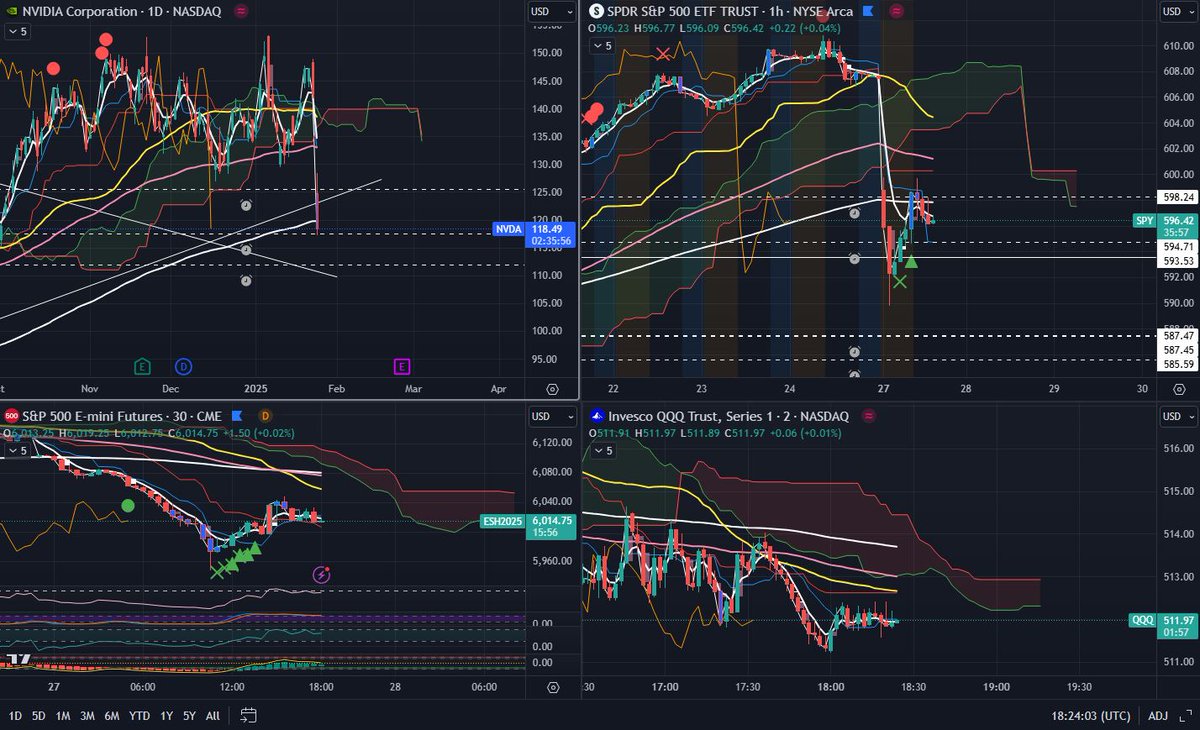The height and width of the screenshot is (730, 1200).
Task: Expand the 5 indicators legend on E-mini chart
Action: [17, 451]
